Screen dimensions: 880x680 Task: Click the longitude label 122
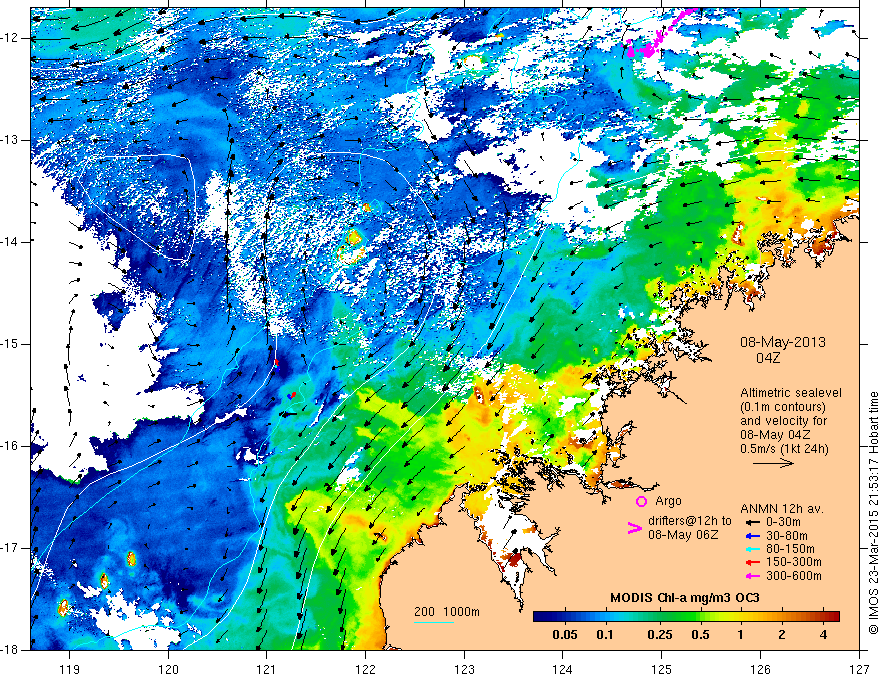(365, 669)
